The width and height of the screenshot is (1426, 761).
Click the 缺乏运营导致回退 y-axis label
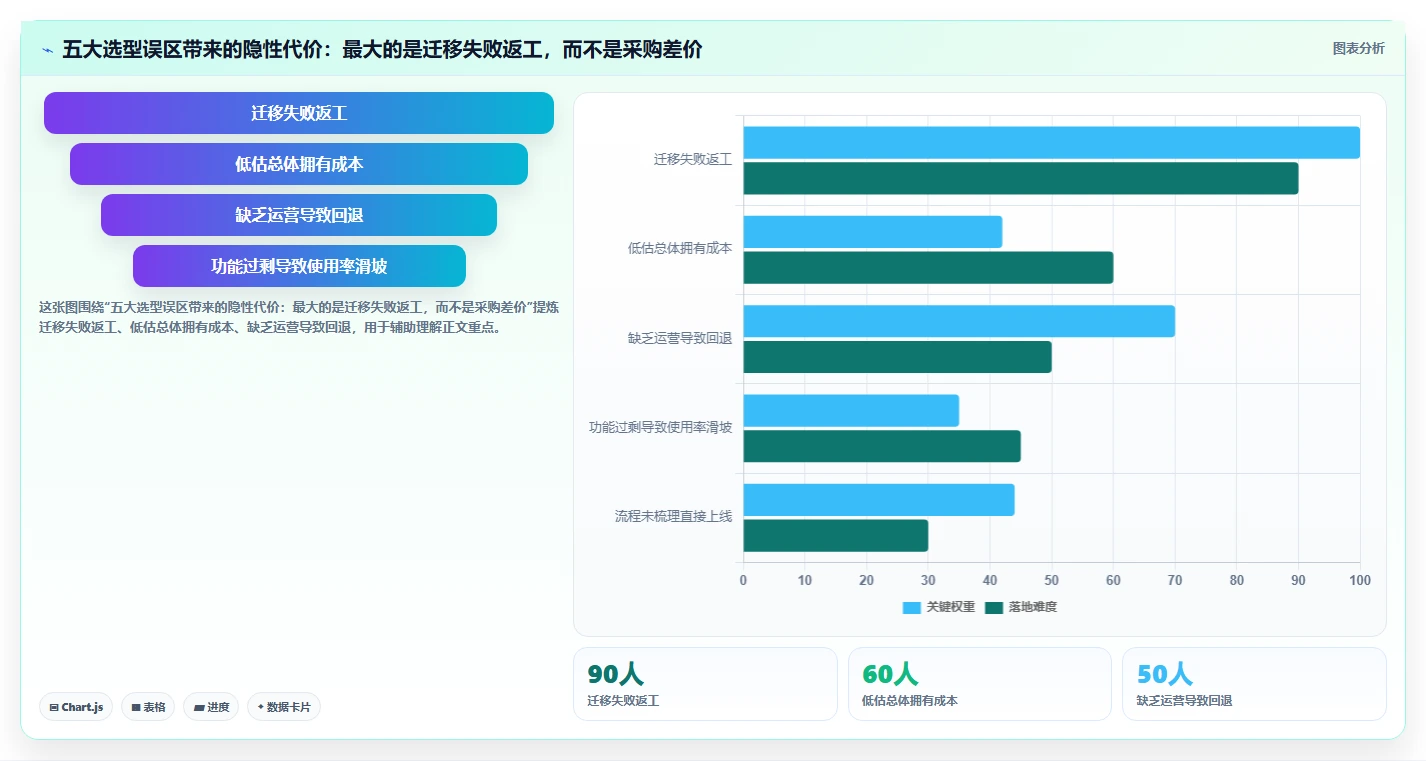pyautogui.click(x=680, y=338)
